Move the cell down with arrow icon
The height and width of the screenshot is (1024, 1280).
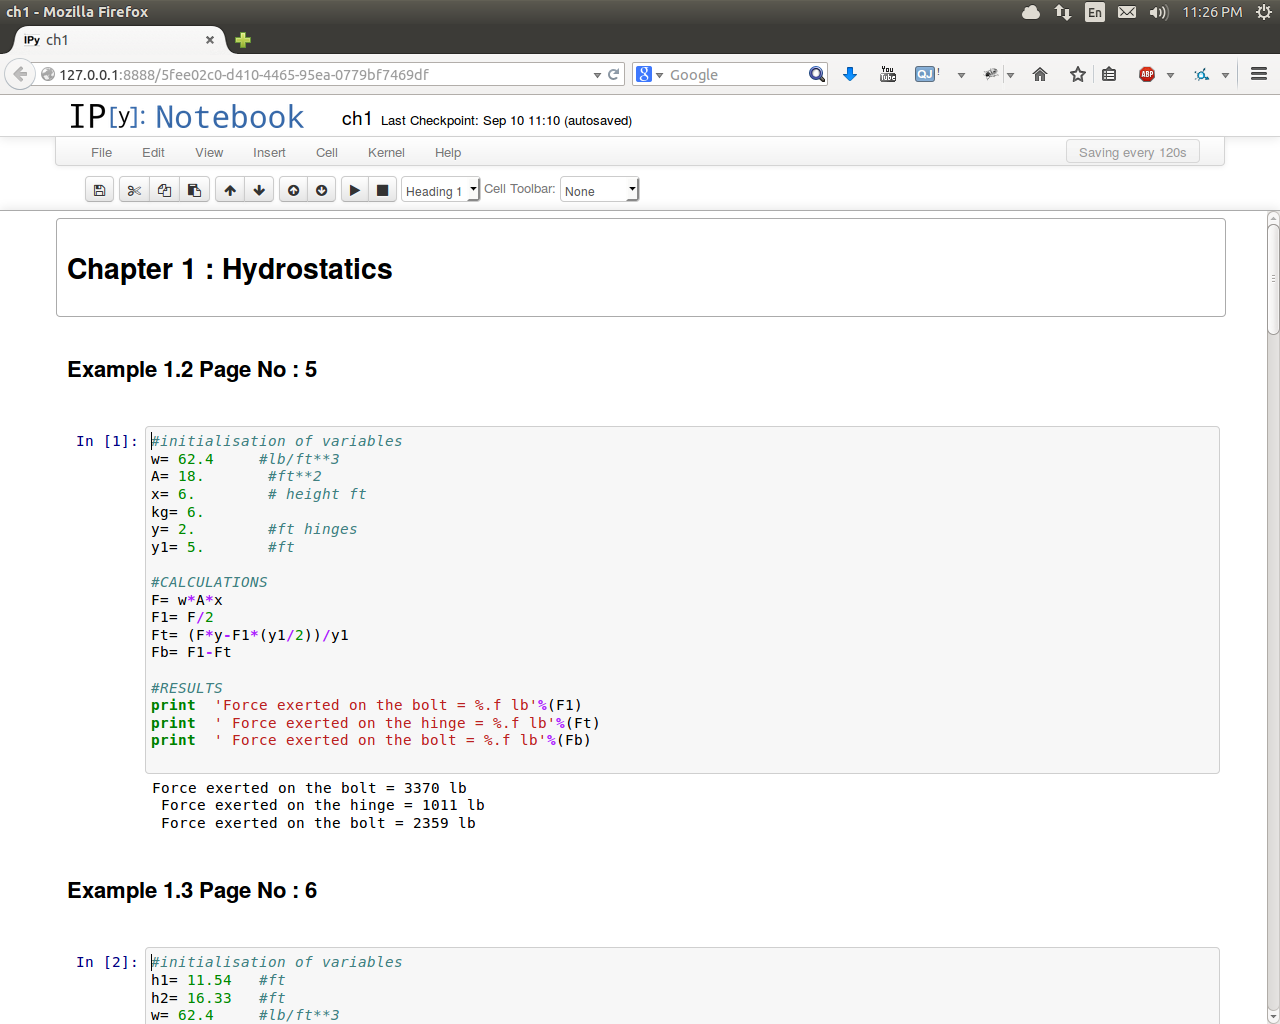pyautogui.click(x=259, y=190)
